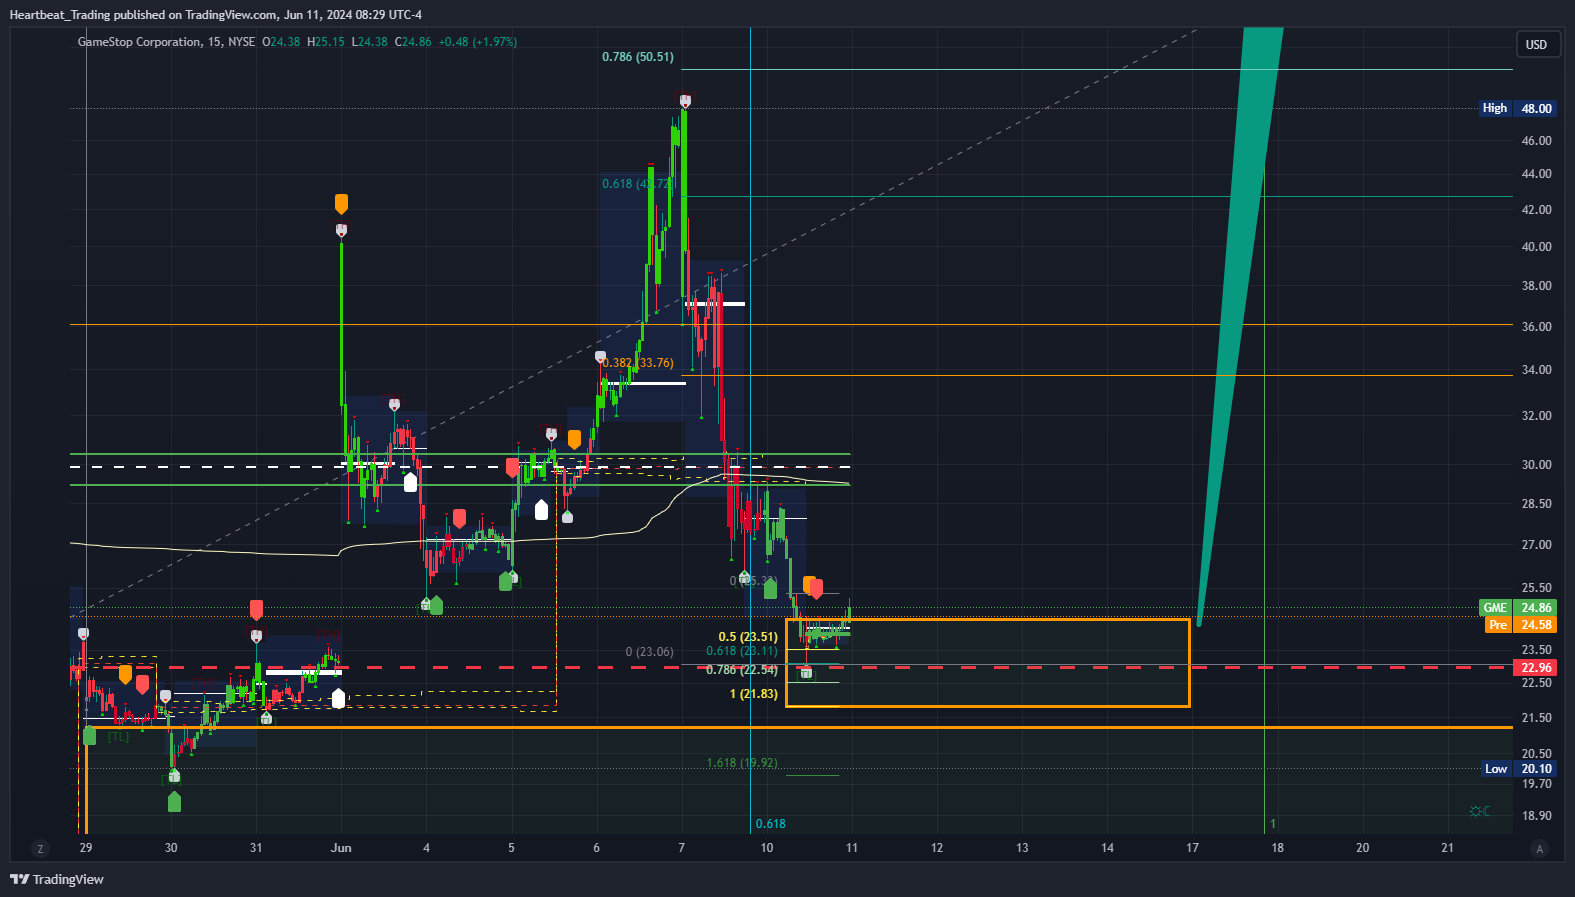Click the GME 24.86 last price label

click(1517, 608)
